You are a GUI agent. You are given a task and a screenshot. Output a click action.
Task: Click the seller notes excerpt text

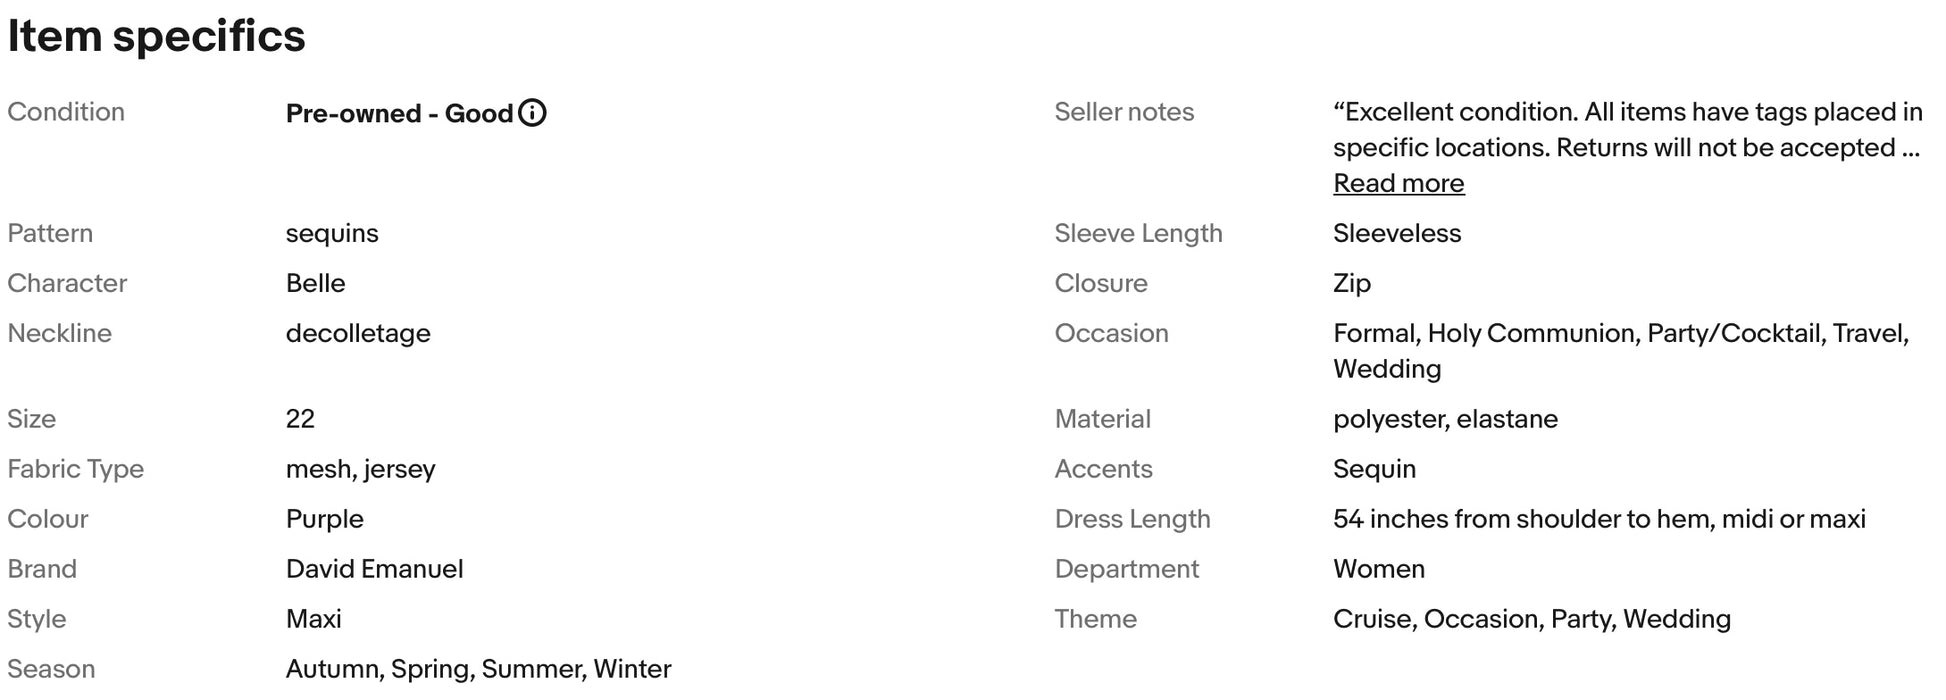point(1627,129)
